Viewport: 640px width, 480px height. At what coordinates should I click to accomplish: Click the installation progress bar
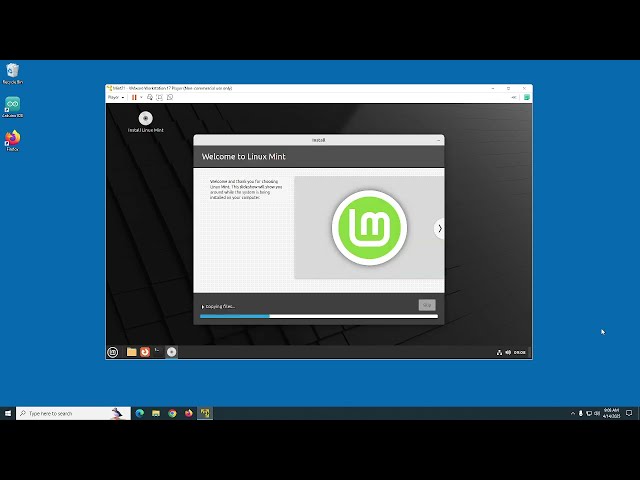click(319, 316)
